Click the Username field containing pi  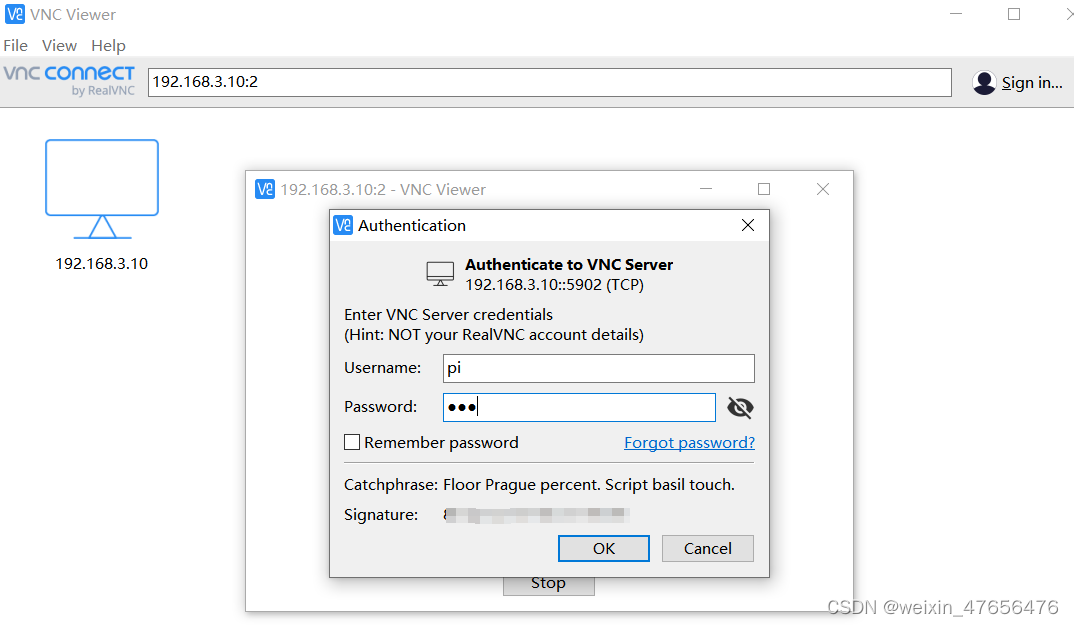point(599,368)
